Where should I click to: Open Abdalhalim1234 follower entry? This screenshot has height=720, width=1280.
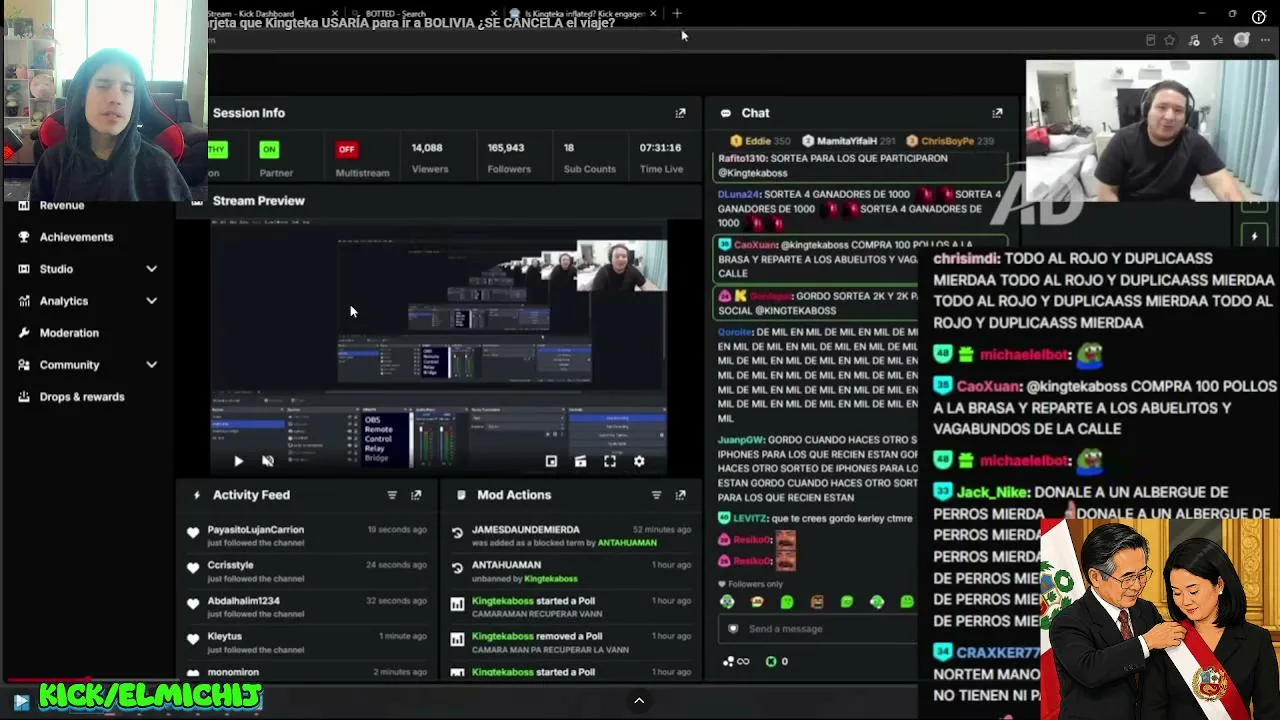(x=243, y=601)
